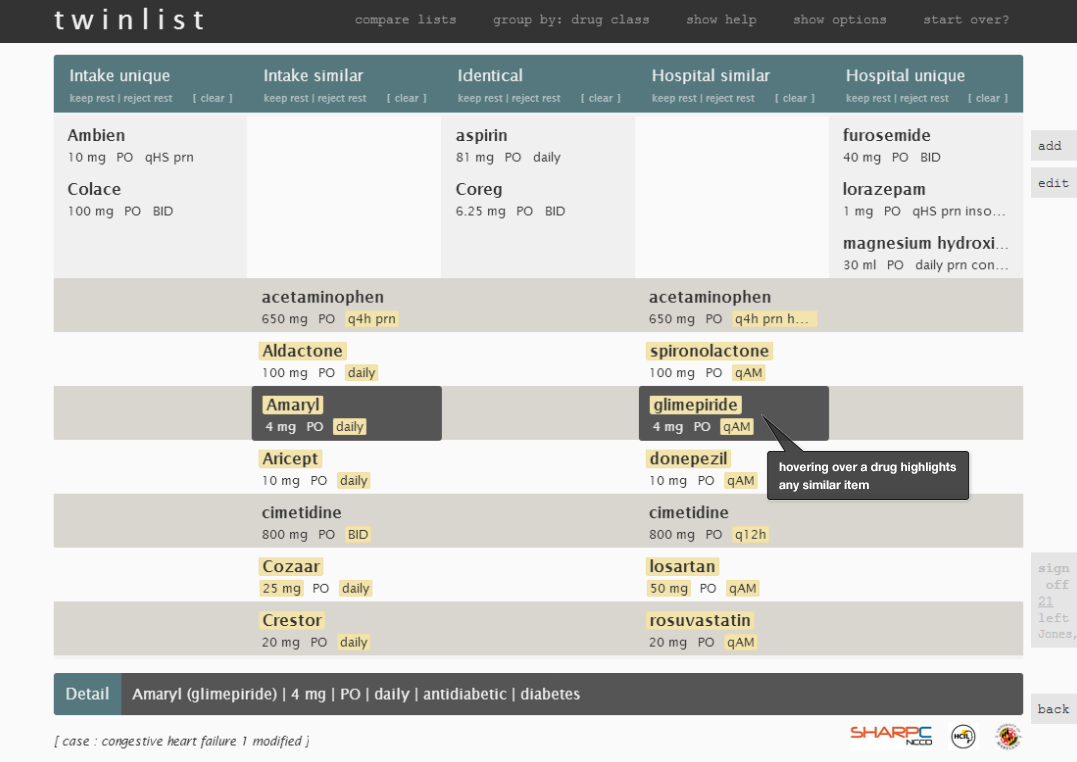1077x762 pixels.
Task: Click show help in top bar
Action: [x=721, y=20]
